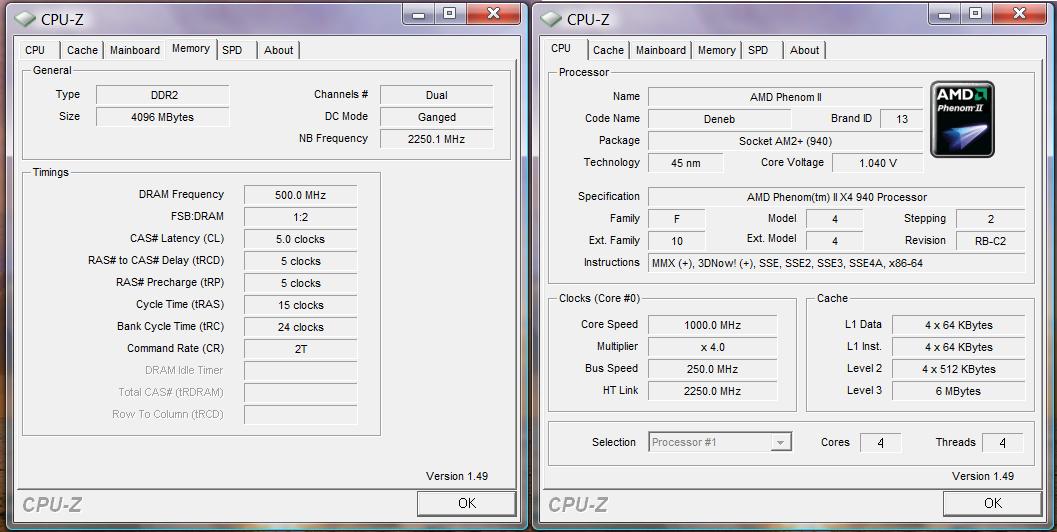Open About tab in the right window
Screen dimensions: 1057x532
click(804, 50)
